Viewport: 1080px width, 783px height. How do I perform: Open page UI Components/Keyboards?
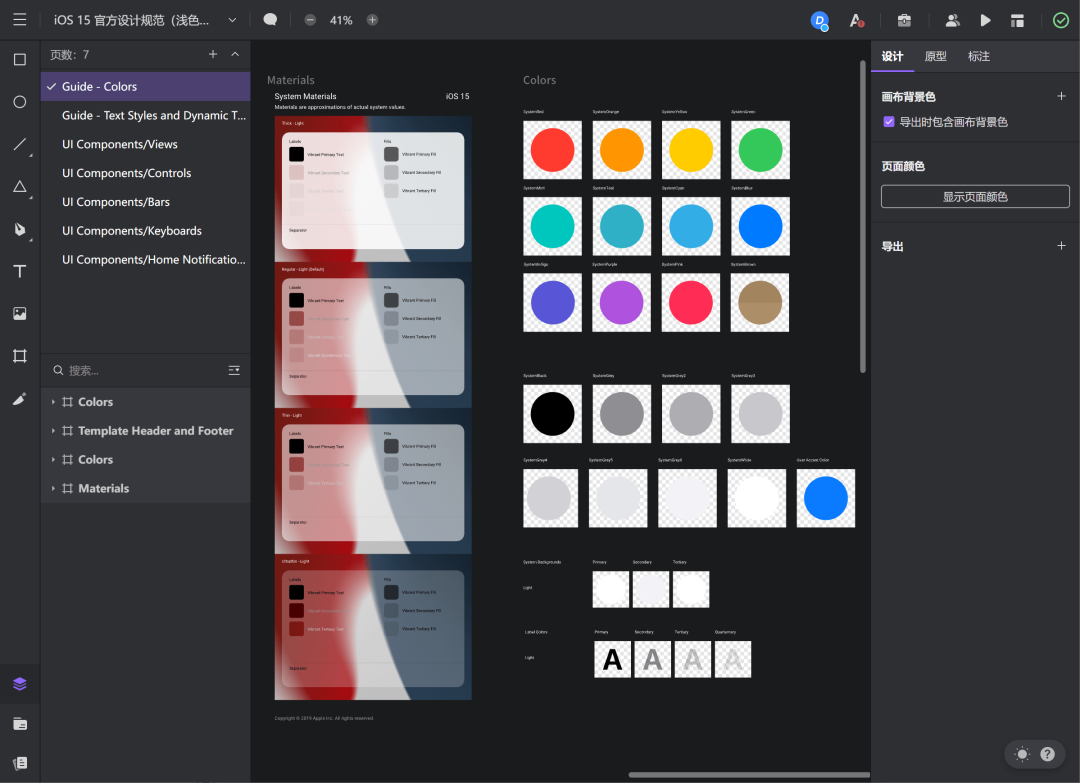pyautogui.click(x=145, y=231)
